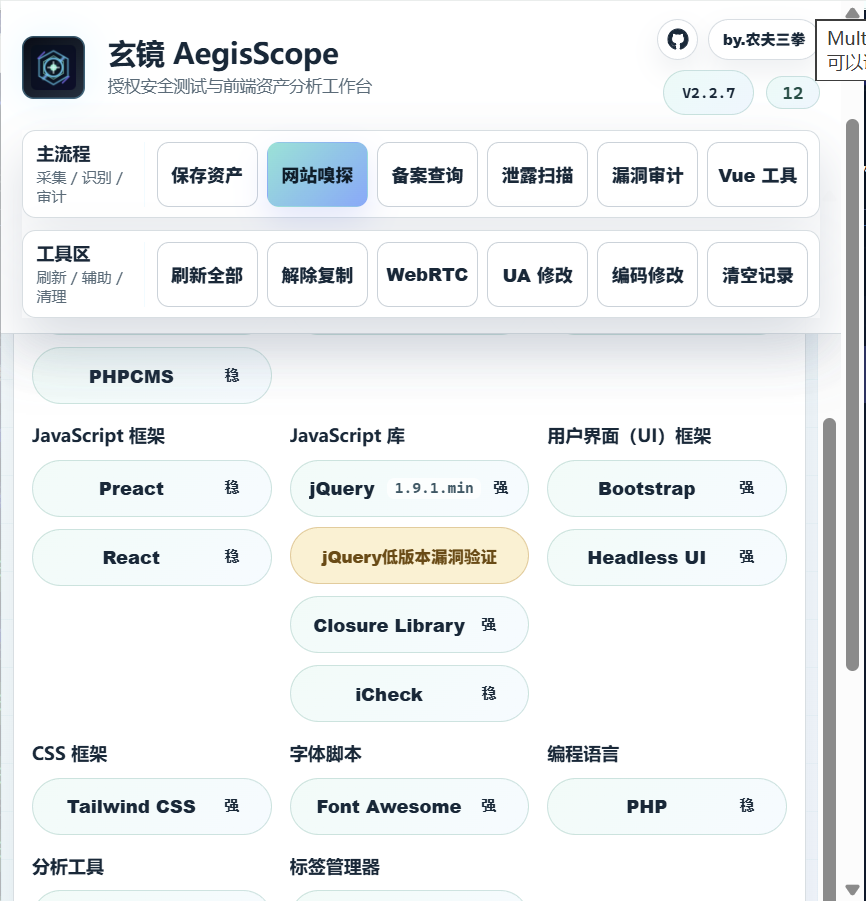
Task: Open the GitHub repository icon
Action: (x=677, y=40)
